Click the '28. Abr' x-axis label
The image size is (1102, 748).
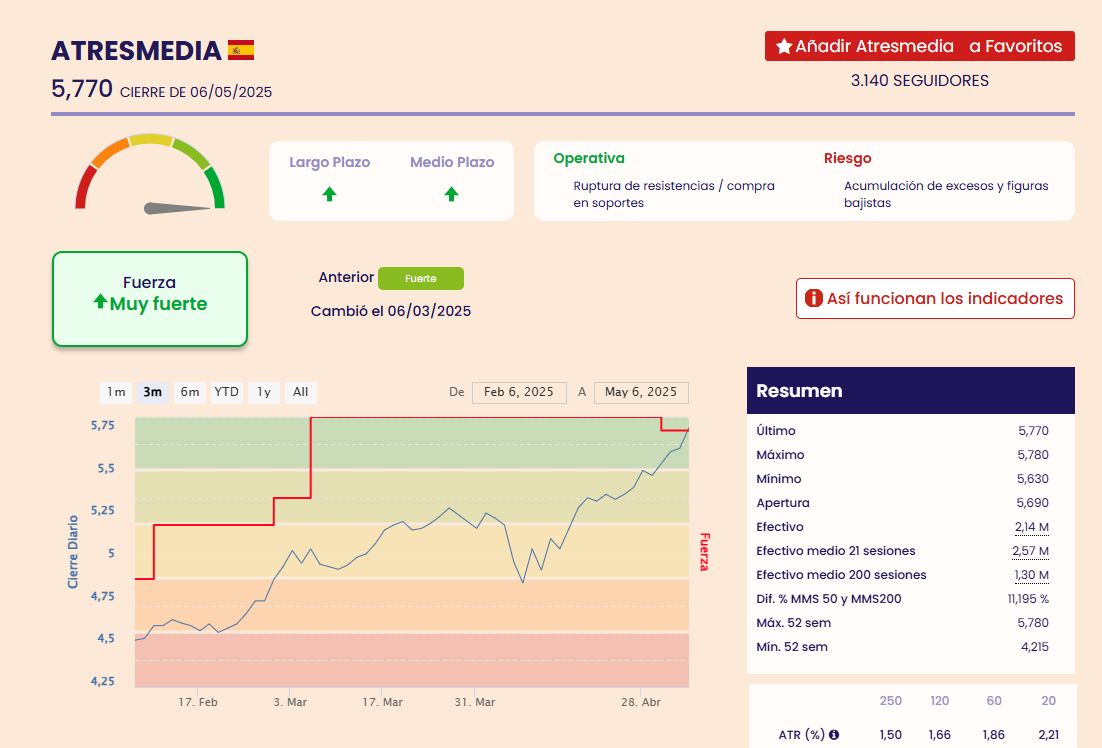(641, 702)
